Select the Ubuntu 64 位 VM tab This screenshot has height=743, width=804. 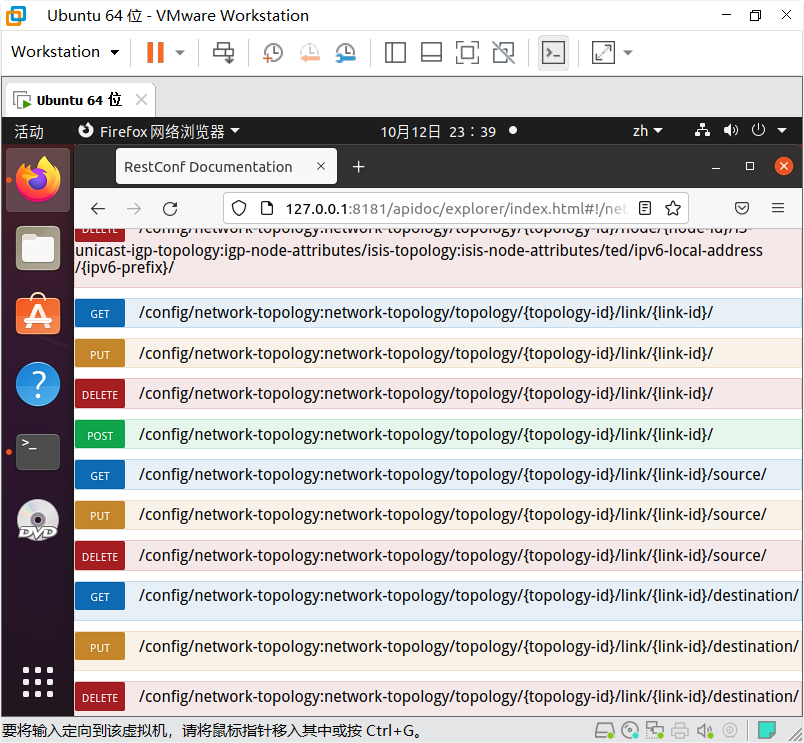click(79, 99)
